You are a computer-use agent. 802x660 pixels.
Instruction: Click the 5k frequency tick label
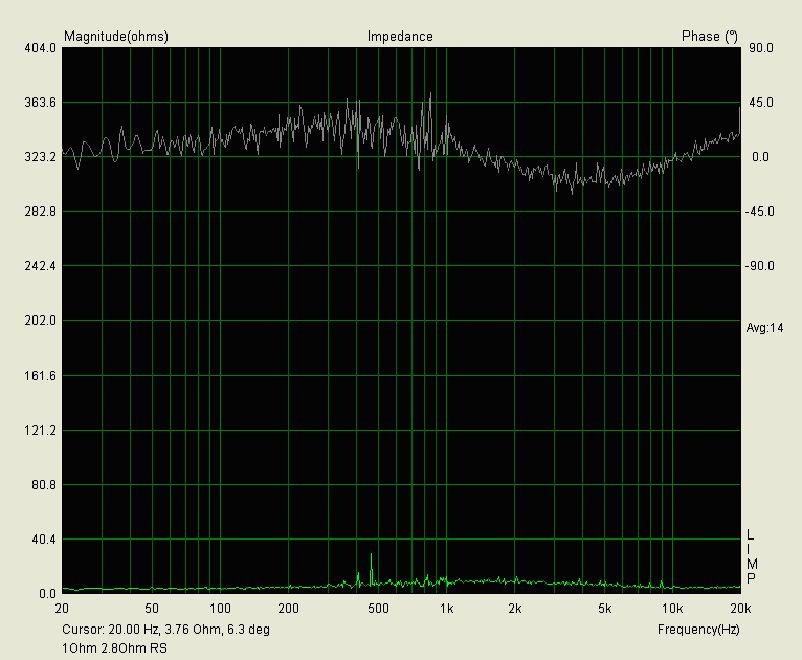tap(605, 609)
